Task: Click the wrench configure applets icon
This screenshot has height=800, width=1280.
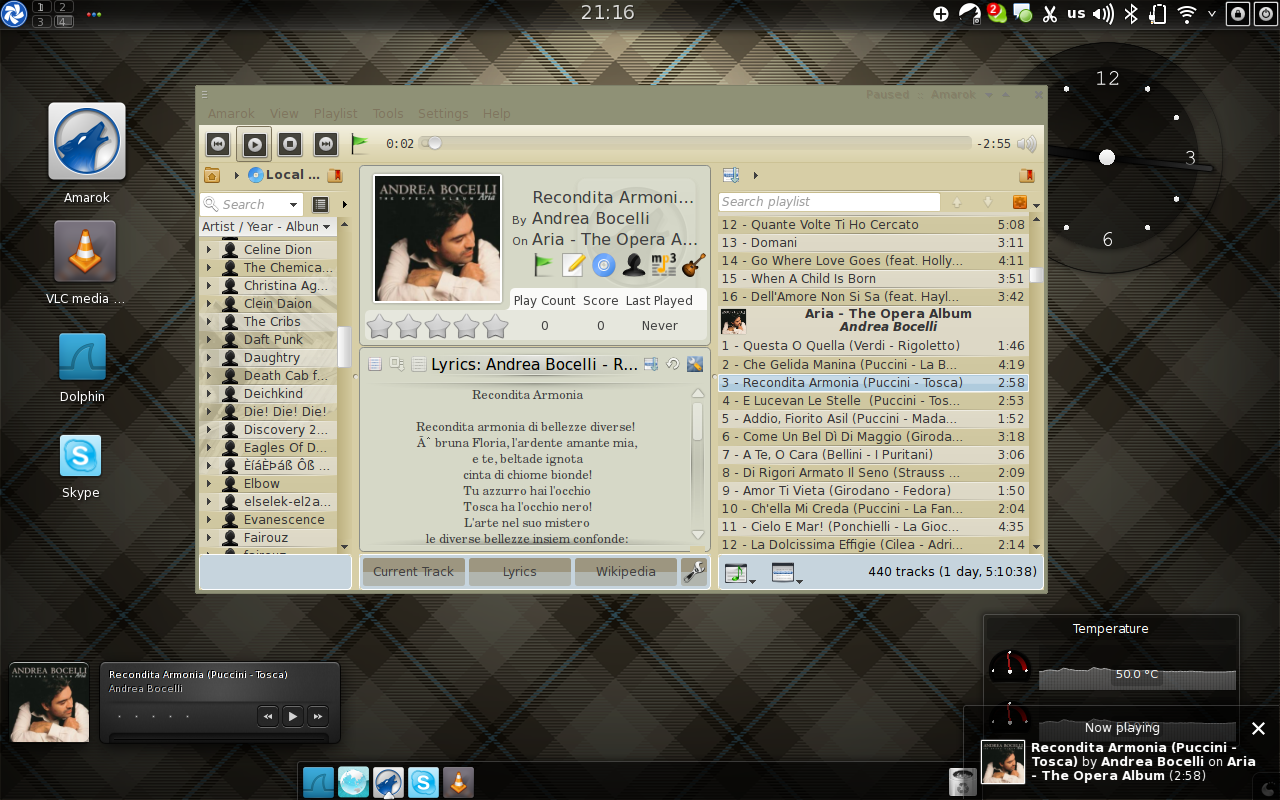Action: click(693, 572)
